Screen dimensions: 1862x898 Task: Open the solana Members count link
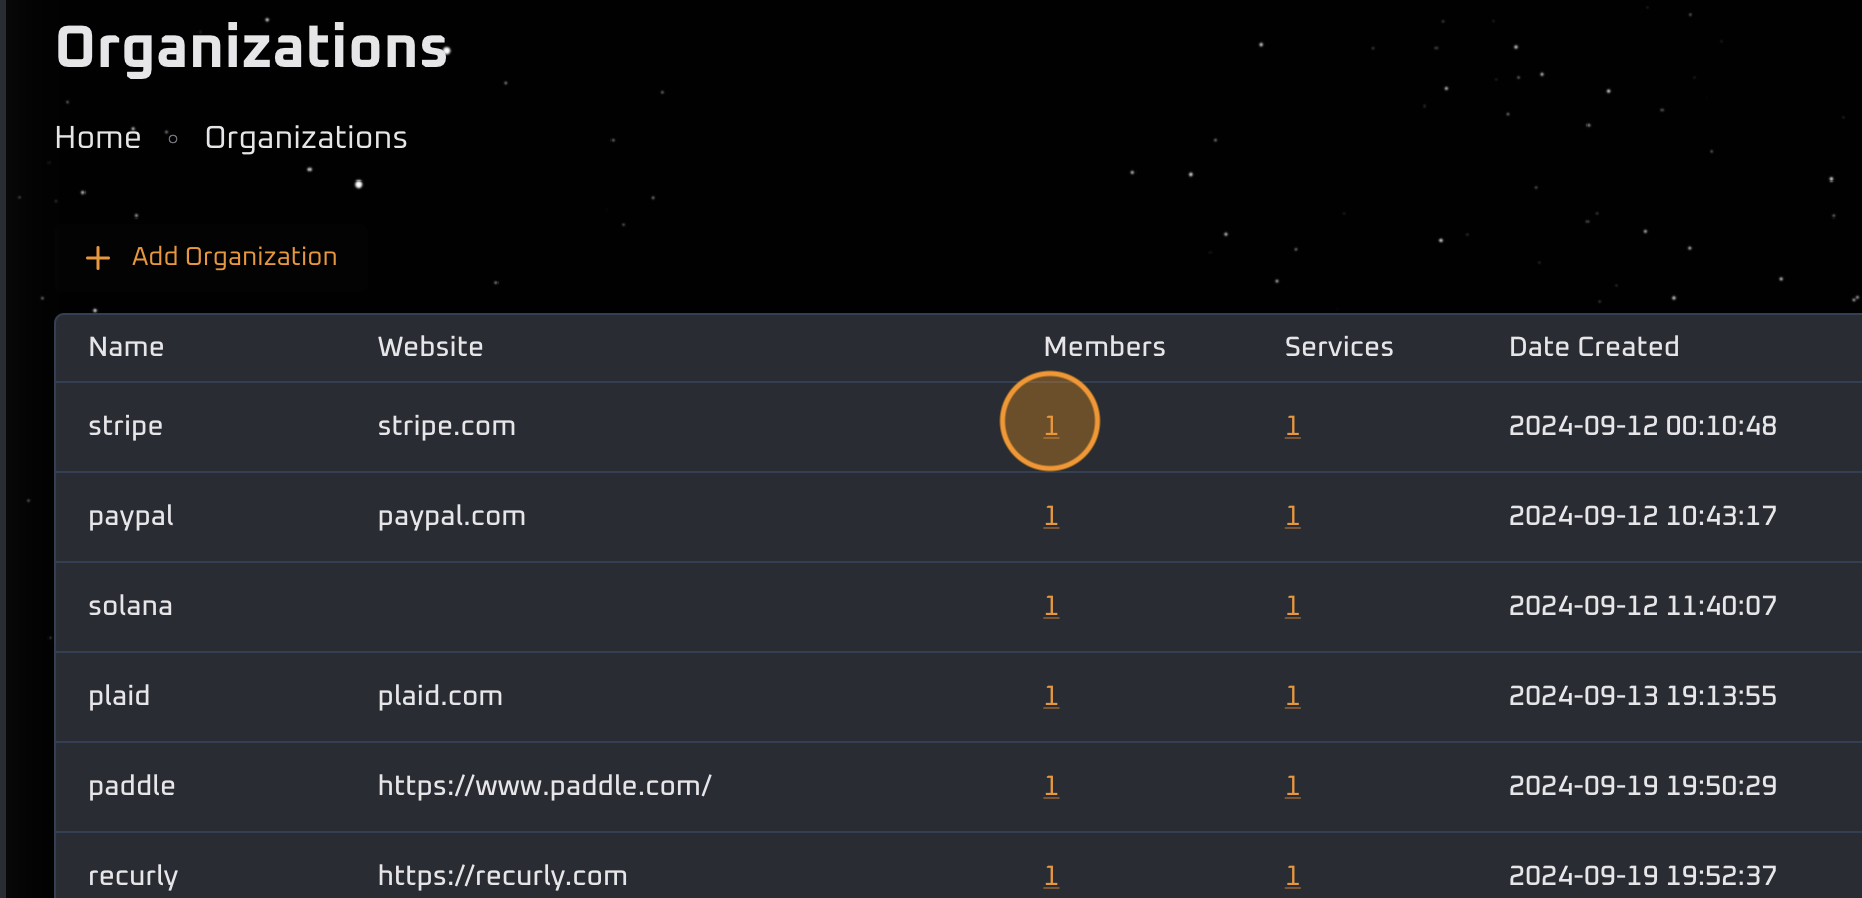pyautogui.click(x=1051, y=606)
